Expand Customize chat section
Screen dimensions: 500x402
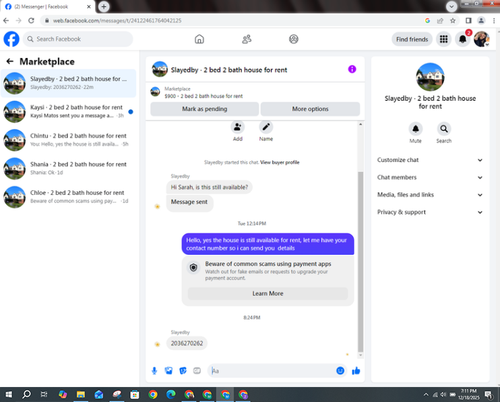pos(430,160)
